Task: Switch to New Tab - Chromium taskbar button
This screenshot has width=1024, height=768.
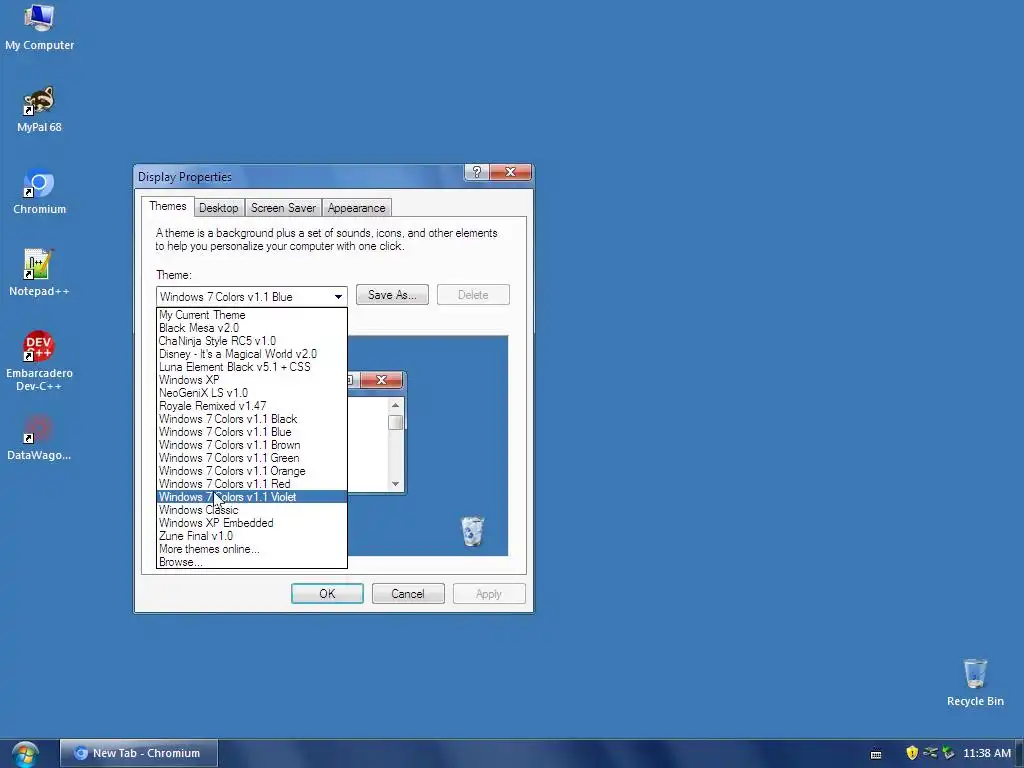Action: pyautogui.click(x=138, y=753)
